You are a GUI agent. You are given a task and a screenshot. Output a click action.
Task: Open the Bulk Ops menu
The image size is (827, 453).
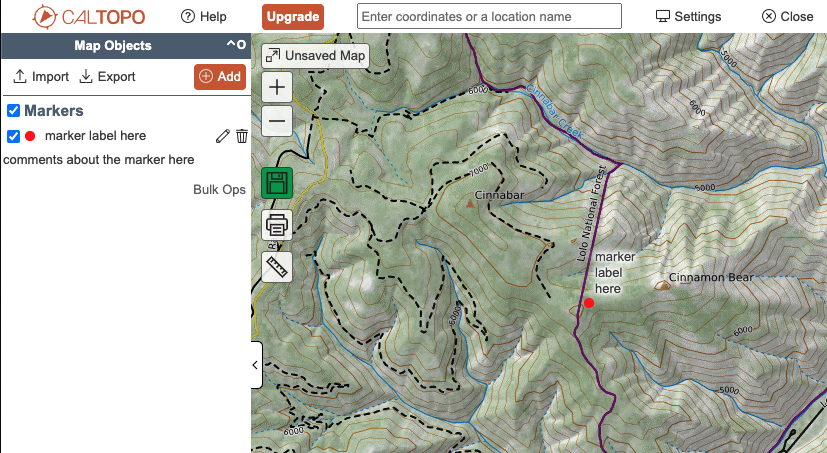pyautogui.click(x=219, y=189)
